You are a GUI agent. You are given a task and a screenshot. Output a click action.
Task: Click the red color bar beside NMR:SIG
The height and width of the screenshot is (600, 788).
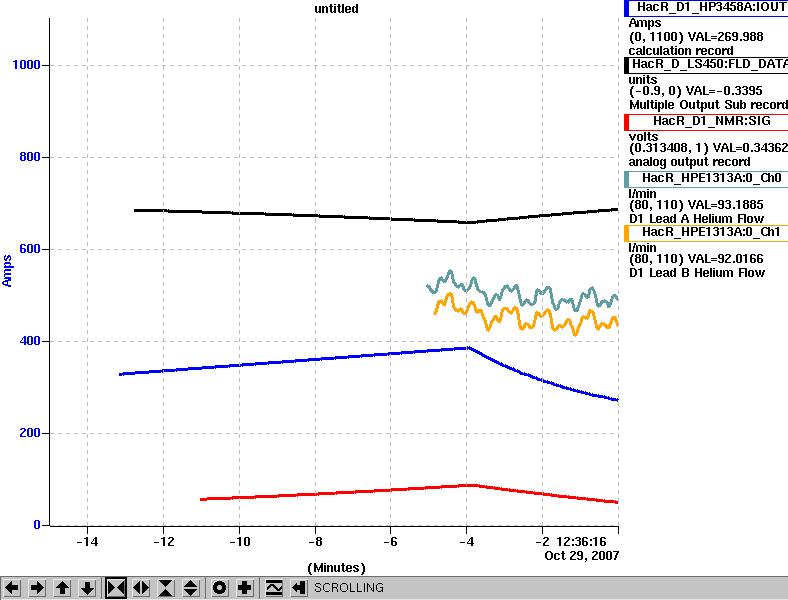point(626,121)
